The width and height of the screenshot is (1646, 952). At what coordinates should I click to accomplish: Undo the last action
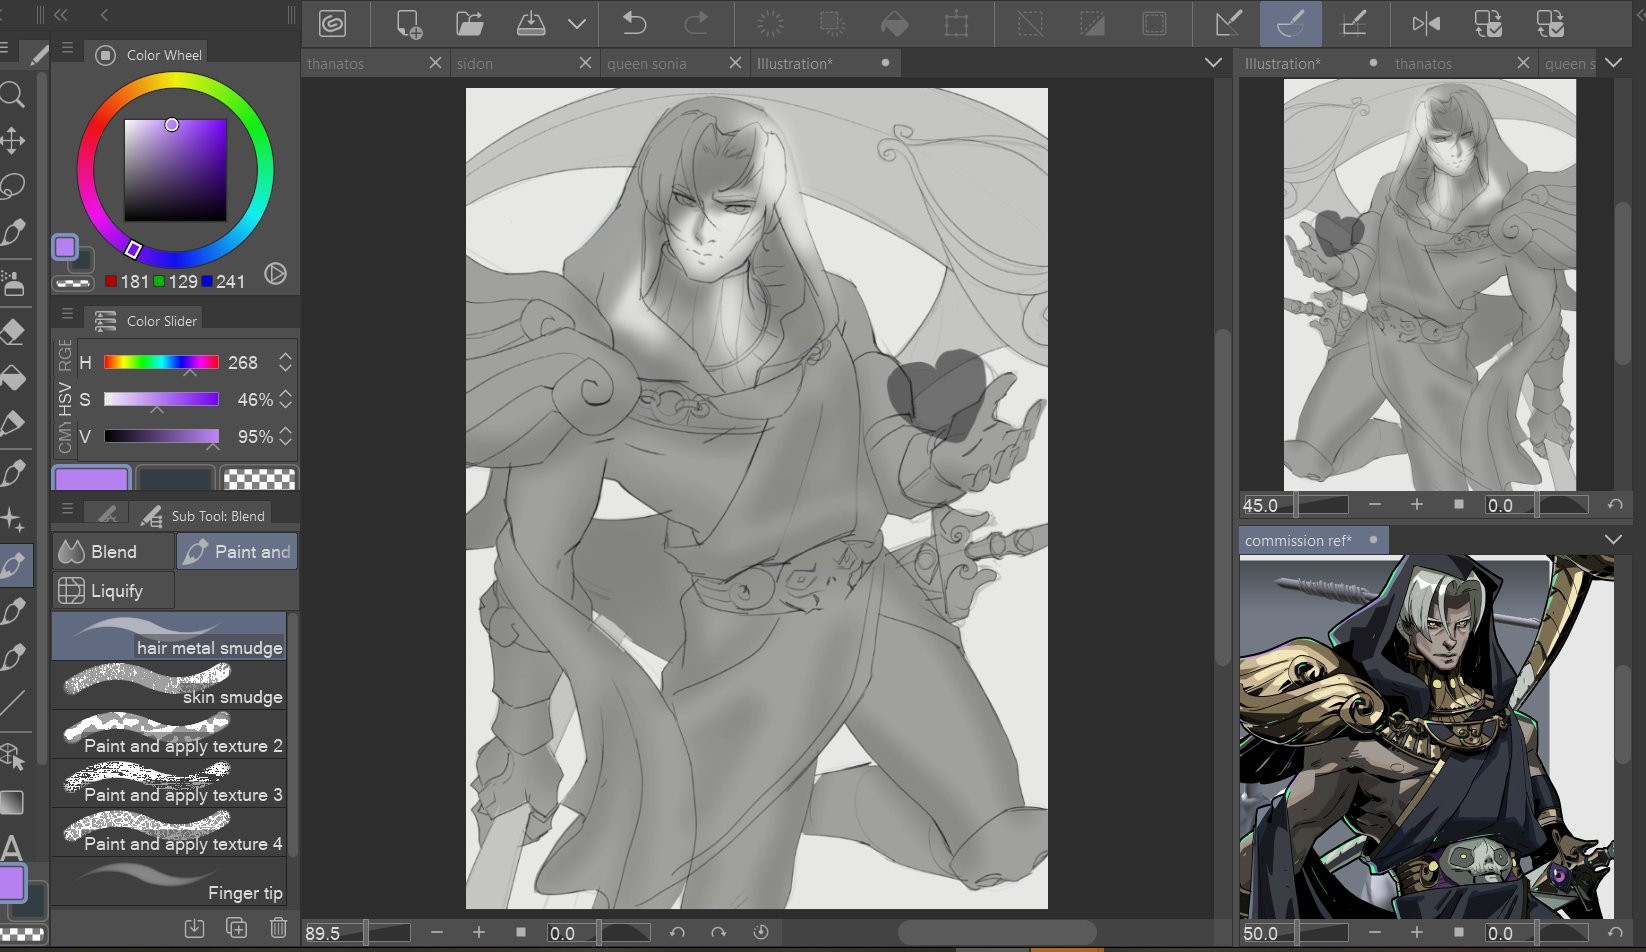pos(634,23)
